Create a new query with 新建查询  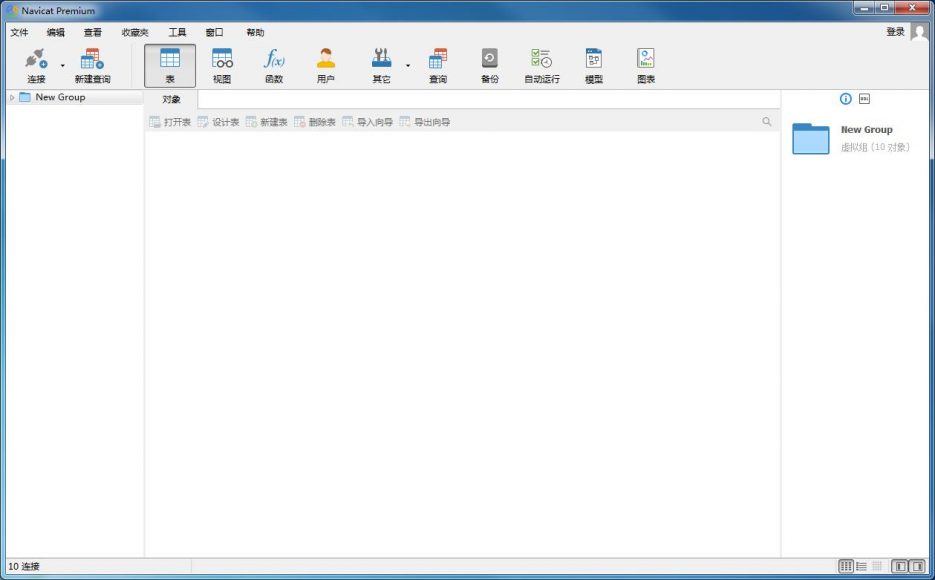(x=92, y=66)
